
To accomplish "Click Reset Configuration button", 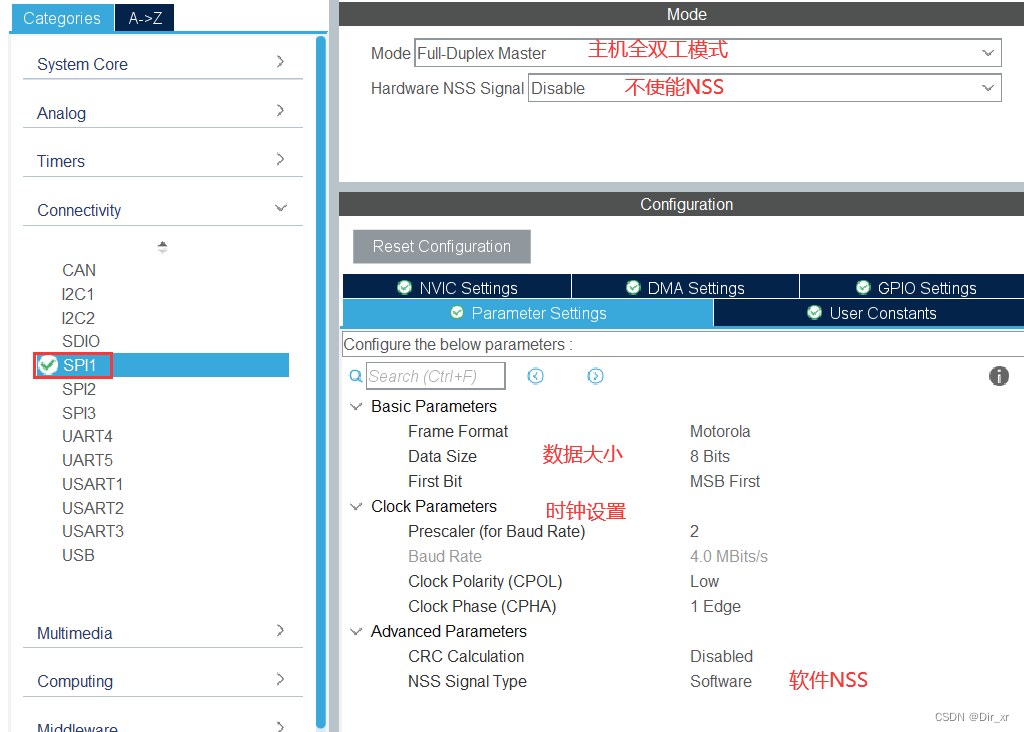I will [x=442, y=246].
